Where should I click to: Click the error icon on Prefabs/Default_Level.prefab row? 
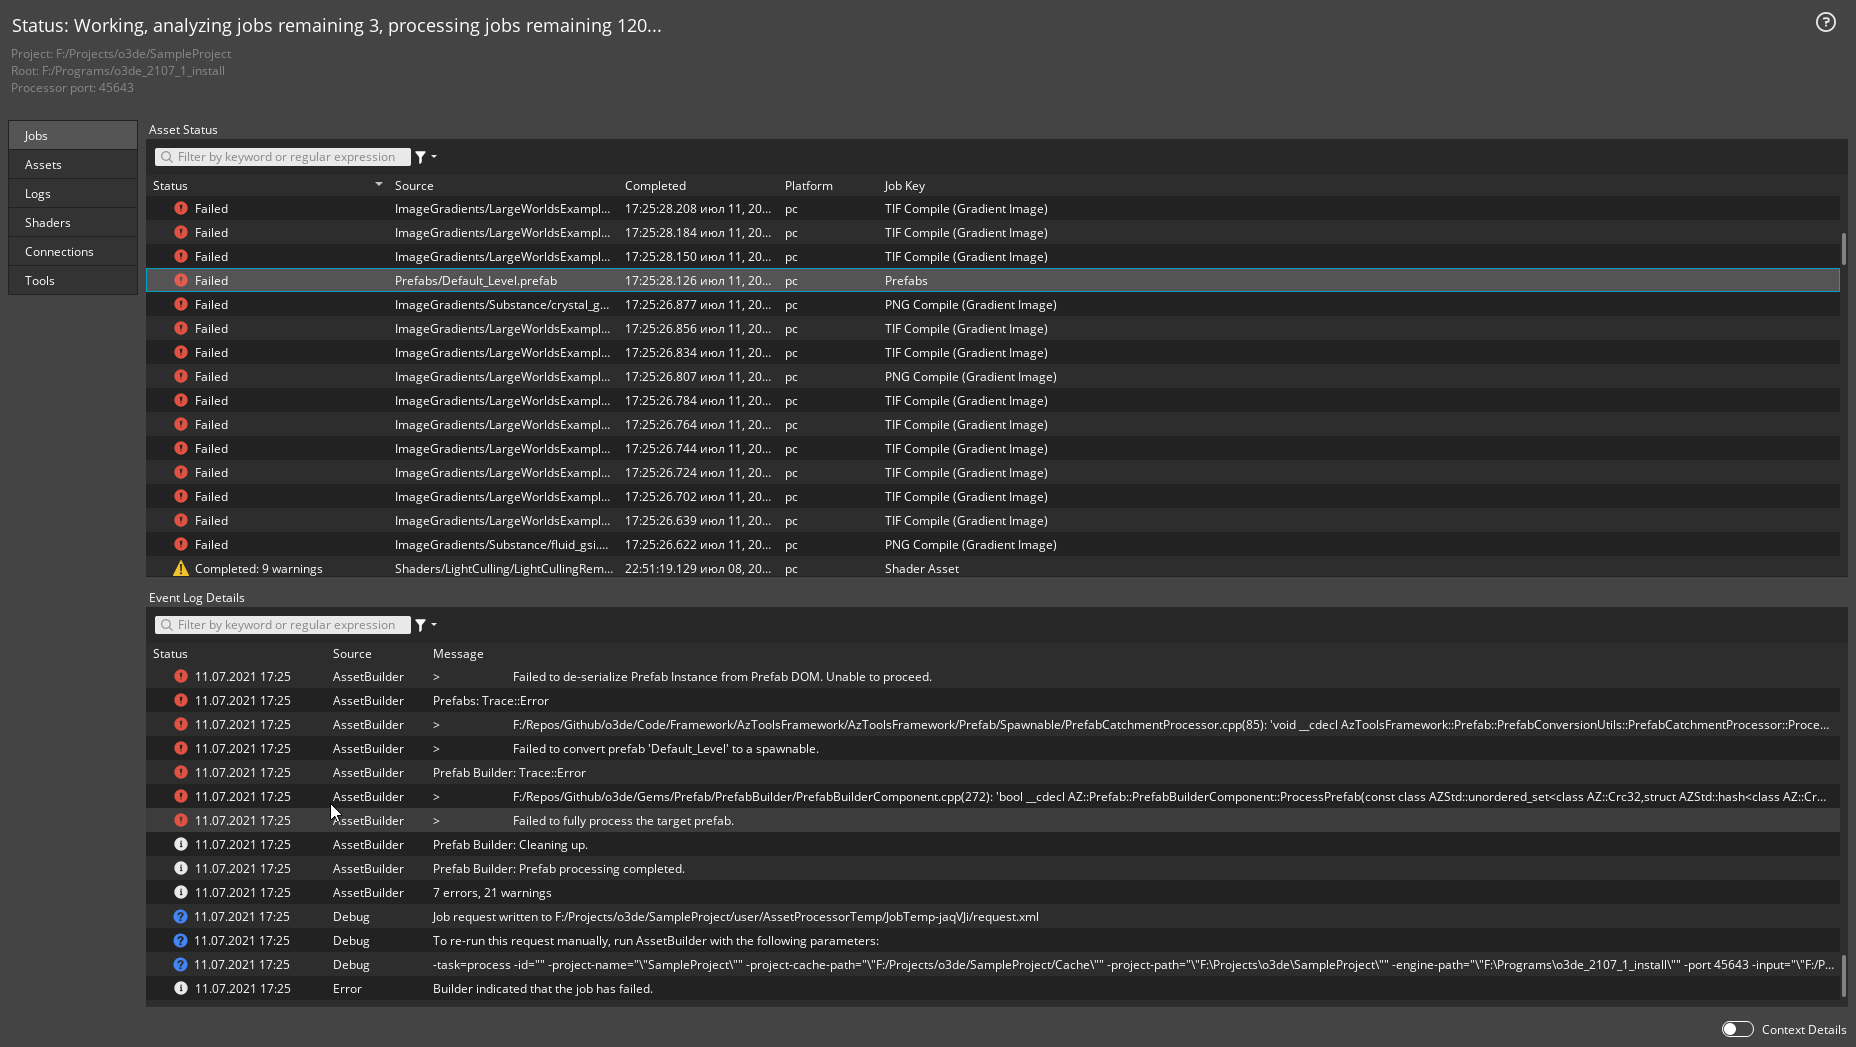point(181,281)
